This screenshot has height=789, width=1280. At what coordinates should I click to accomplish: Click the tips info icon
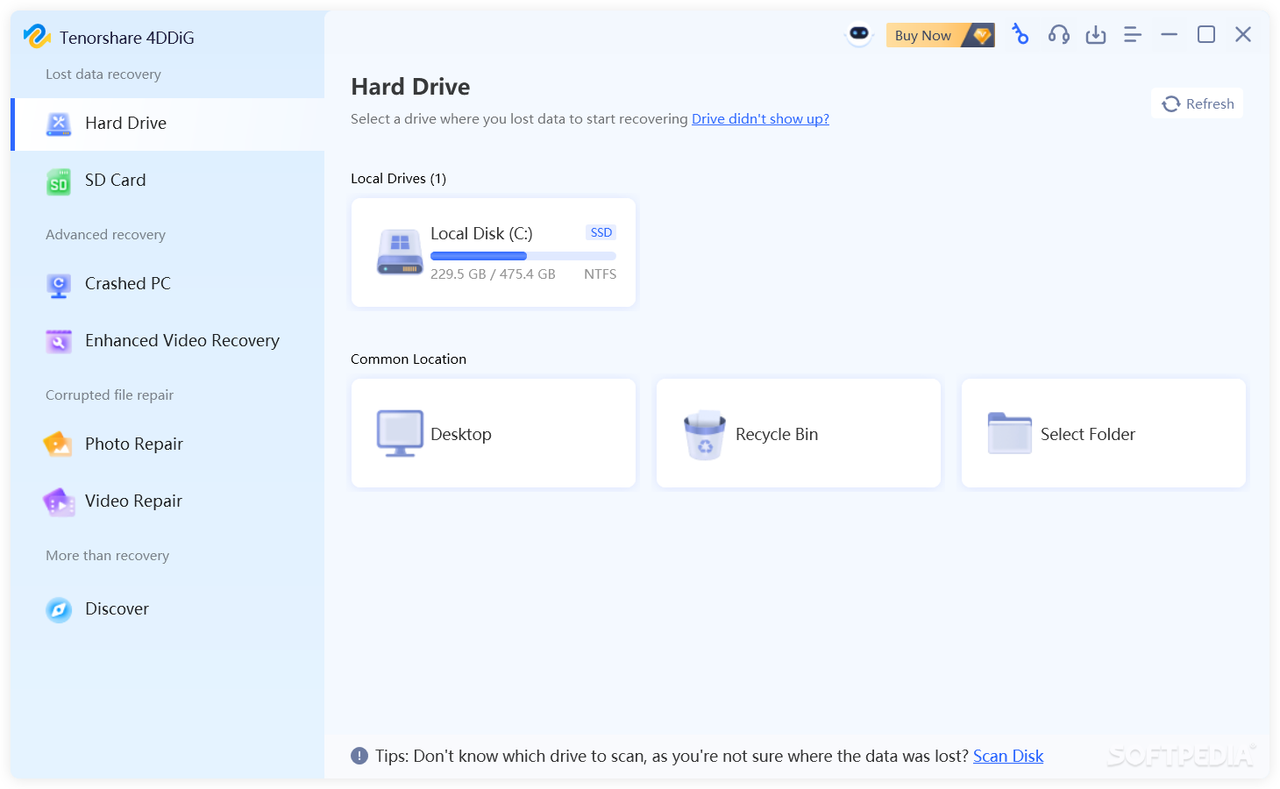(359, 756)
